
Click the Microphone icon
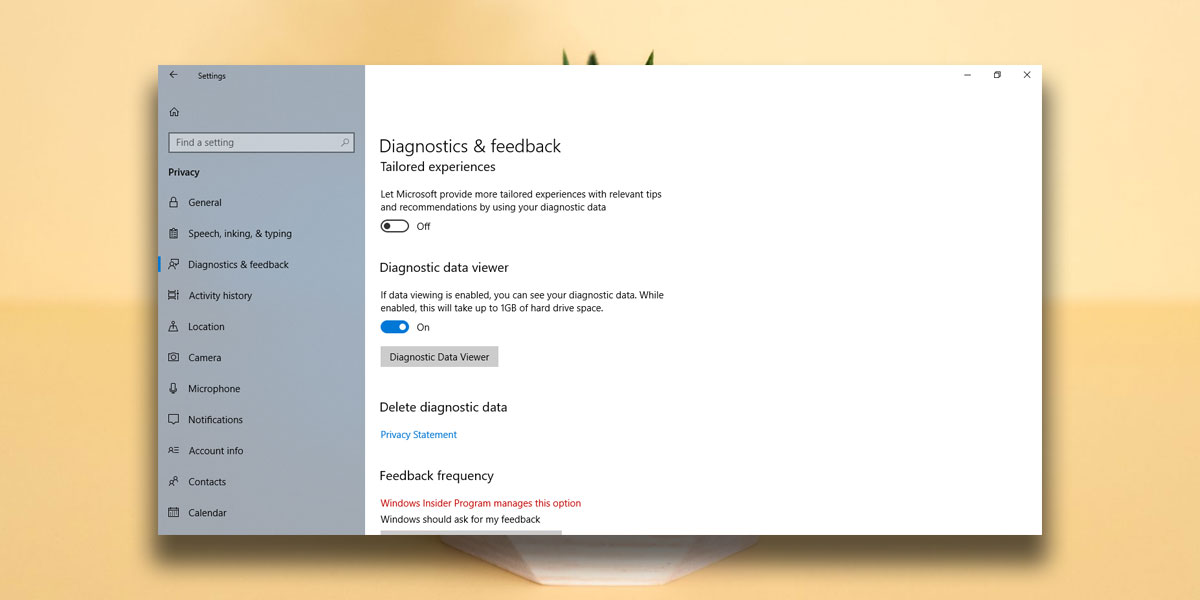(174, 388)
